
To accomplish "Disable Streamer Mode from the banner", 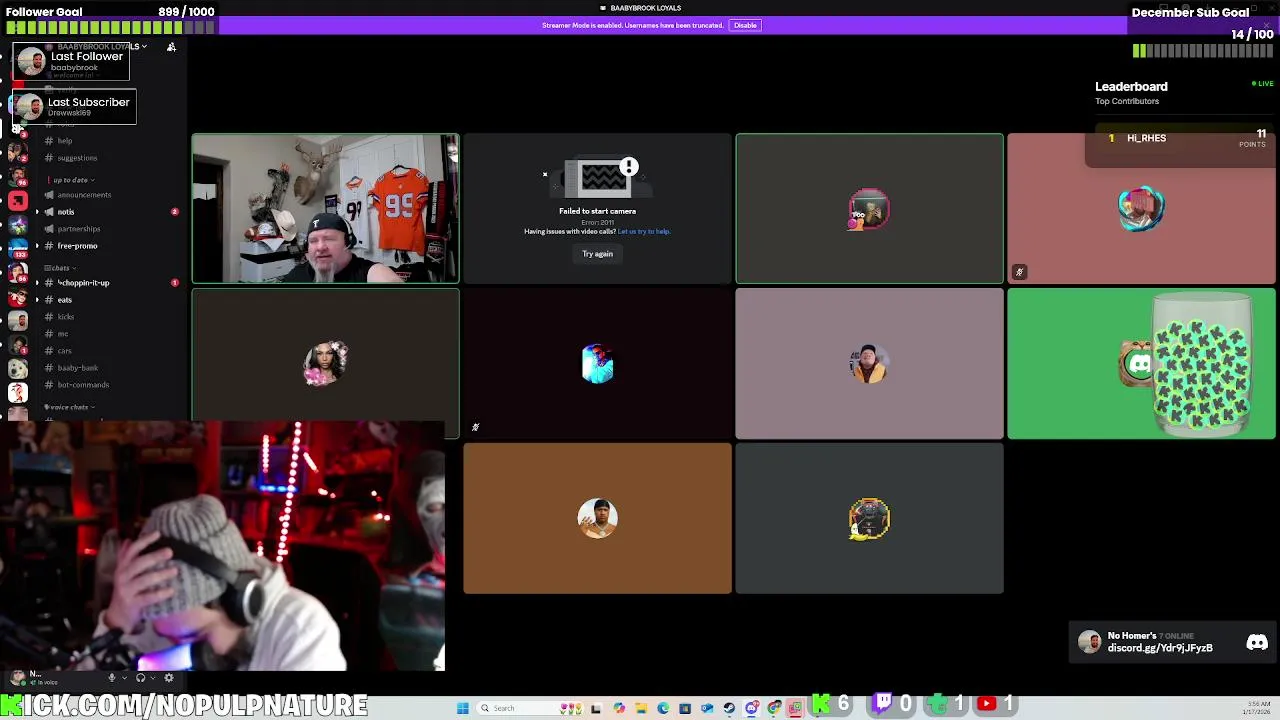I will [x=745, y=25].
